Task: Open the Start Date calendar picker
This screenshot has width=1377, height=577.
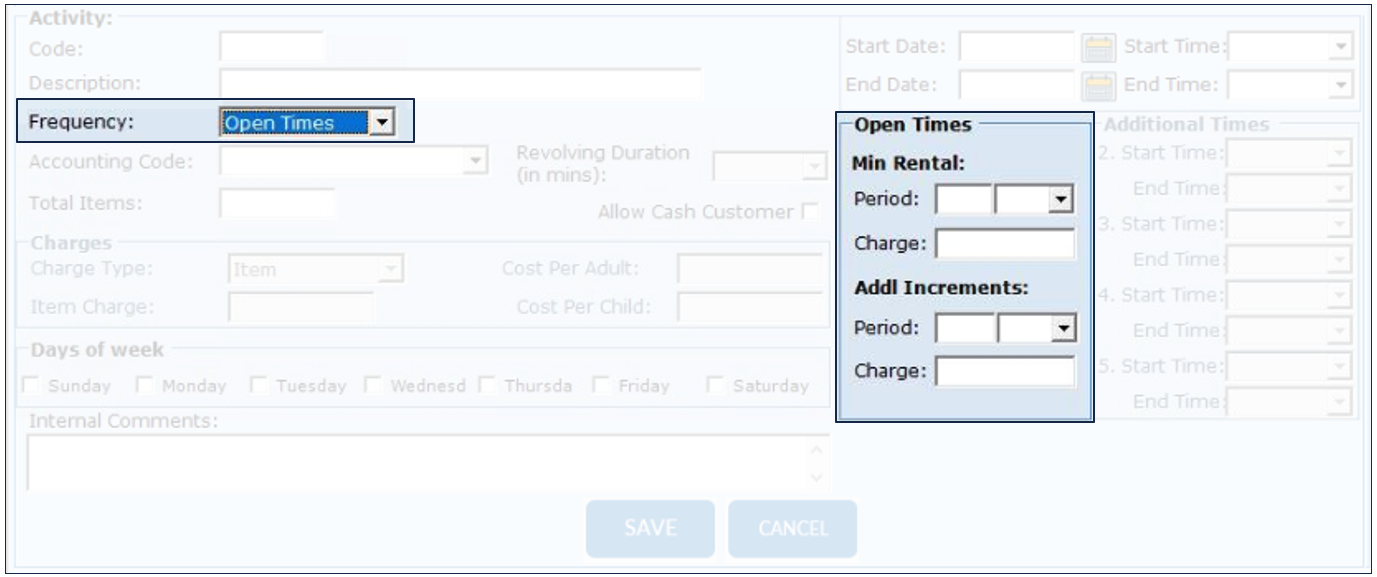Action: click(x=1099, y=47)
